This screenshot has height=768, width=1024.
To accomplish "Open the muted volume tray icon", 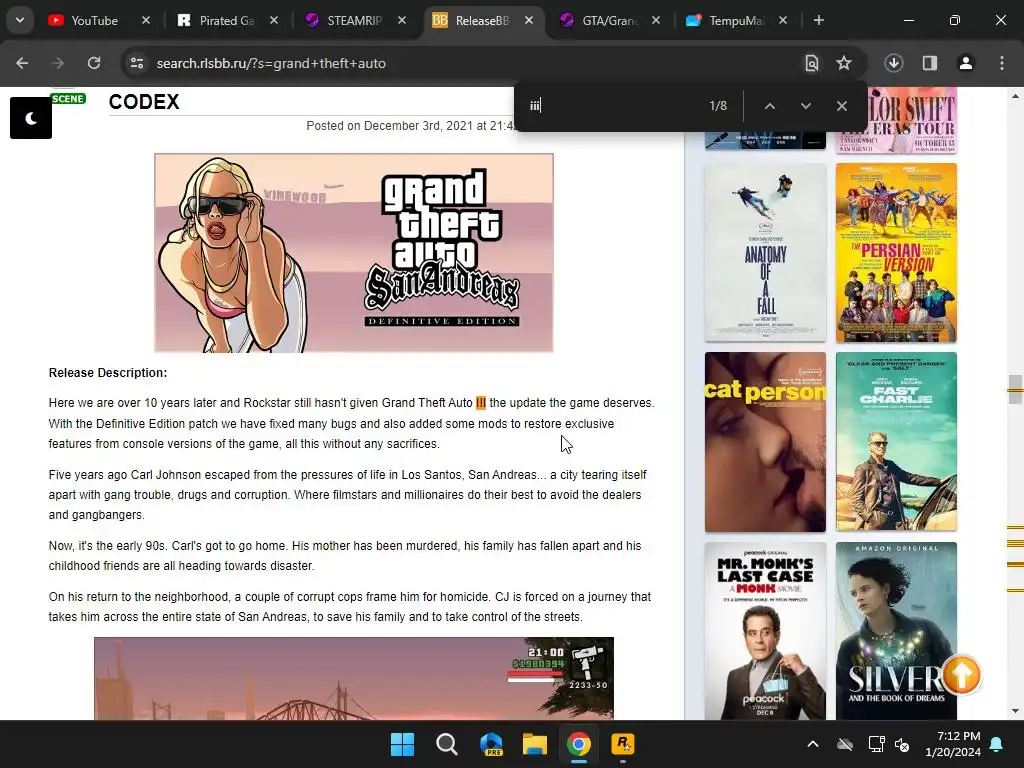I will tap(903, 744).
